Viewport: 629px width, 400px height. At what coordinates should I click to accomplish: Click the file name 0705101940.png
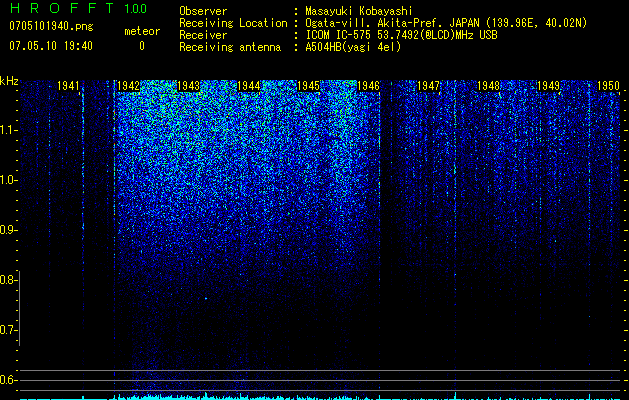coord(51,26)
